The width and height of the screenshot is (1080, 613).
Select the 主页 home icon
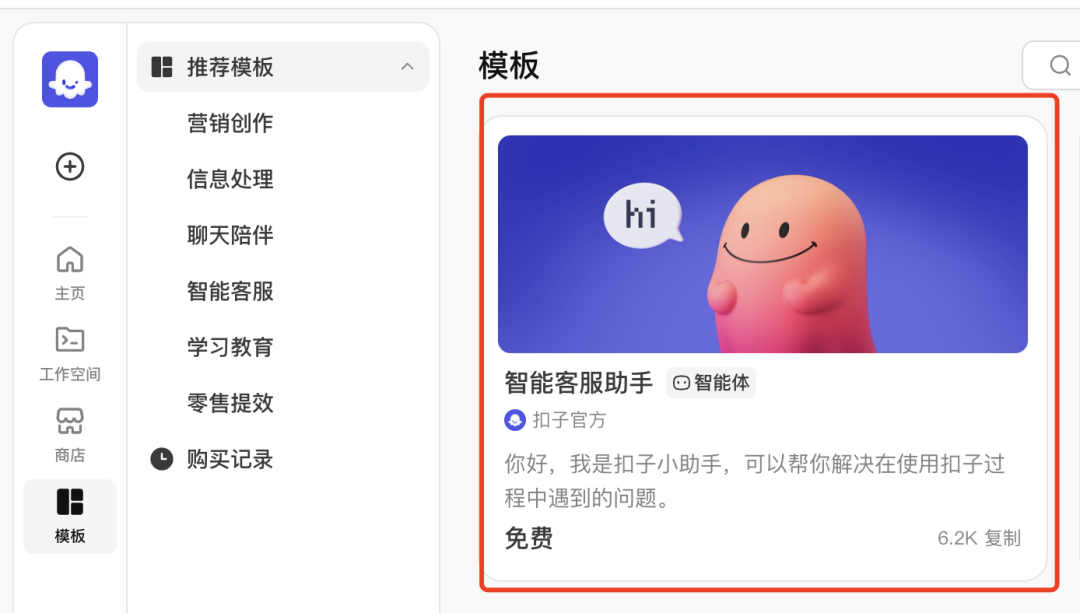[69, 258]
